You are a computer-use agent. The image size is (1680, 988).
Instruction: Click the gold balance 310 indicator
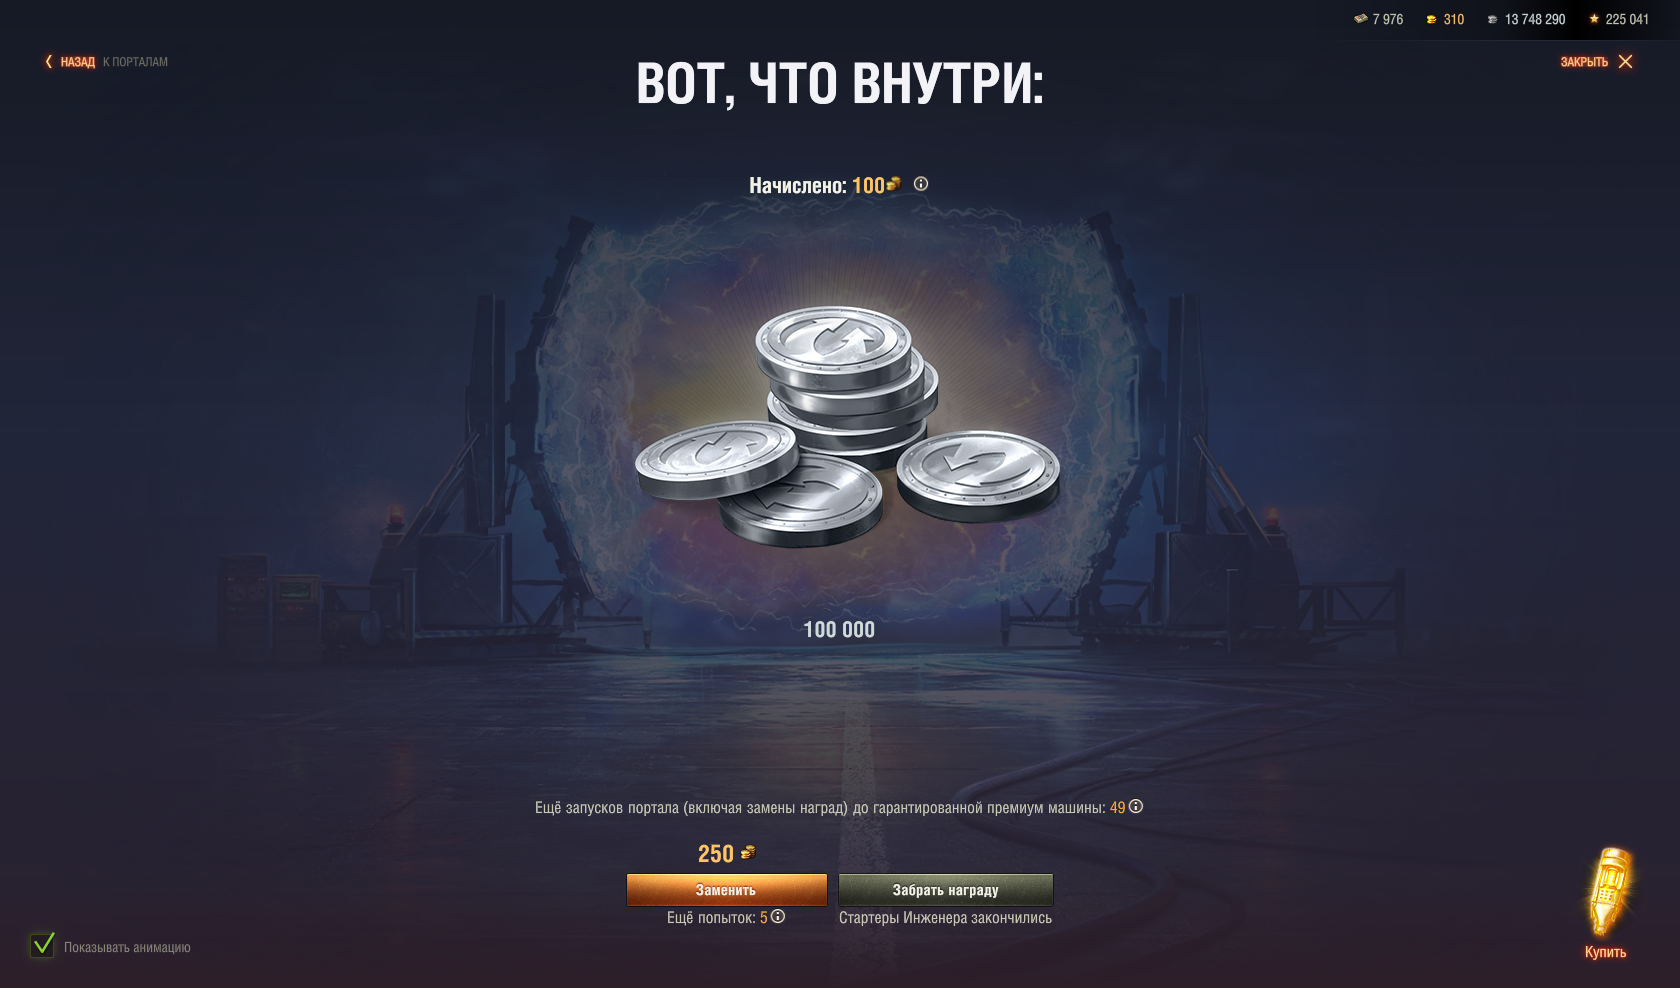coord(1445,19)
